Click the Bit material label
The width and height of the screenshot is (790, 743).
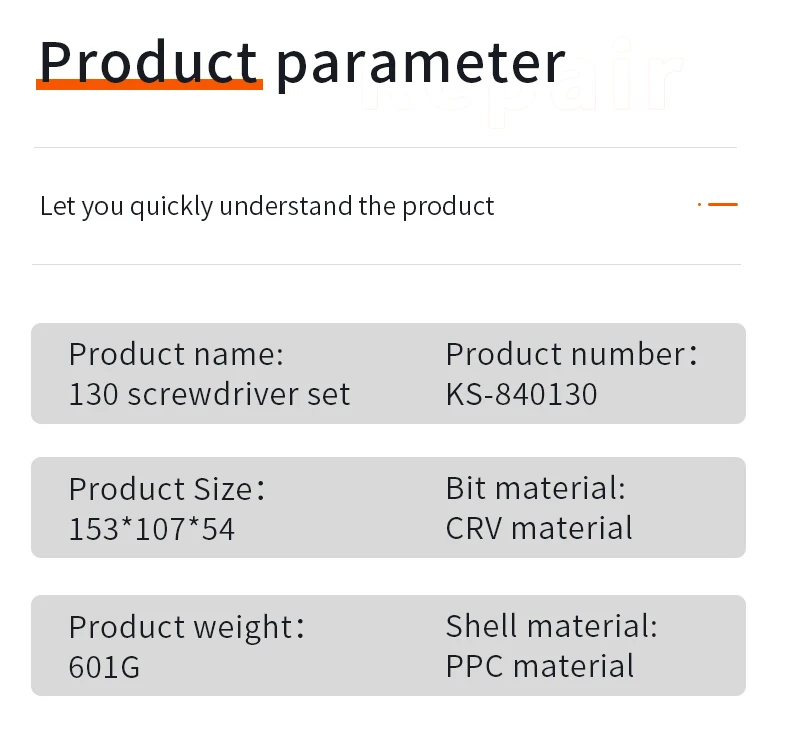(536, 488)
